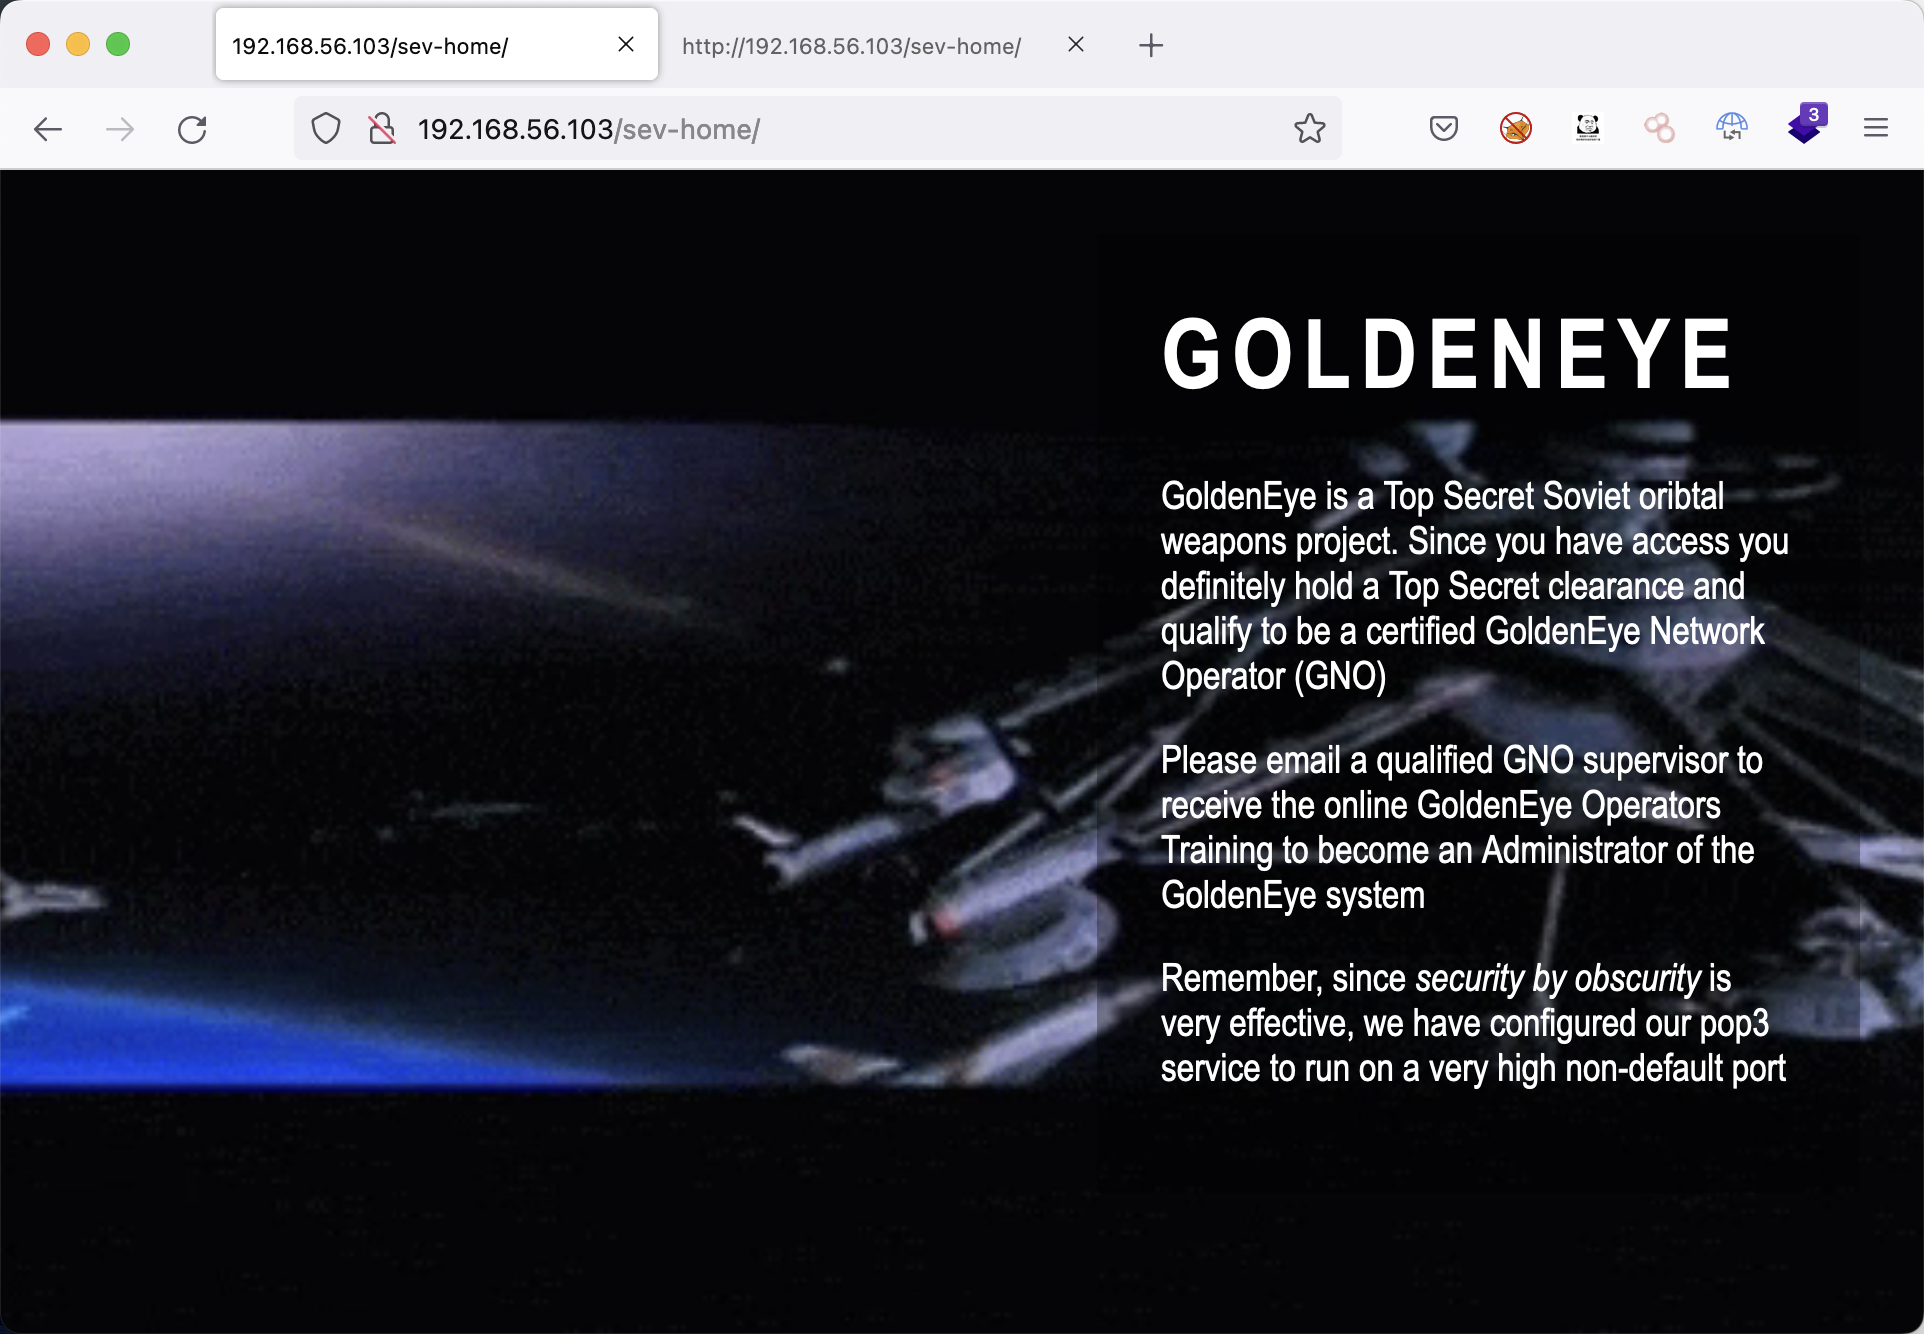Open the Firefox hamburger application menu
The width and height of the screenshot is (1924, 1334).
point(1876,128)
